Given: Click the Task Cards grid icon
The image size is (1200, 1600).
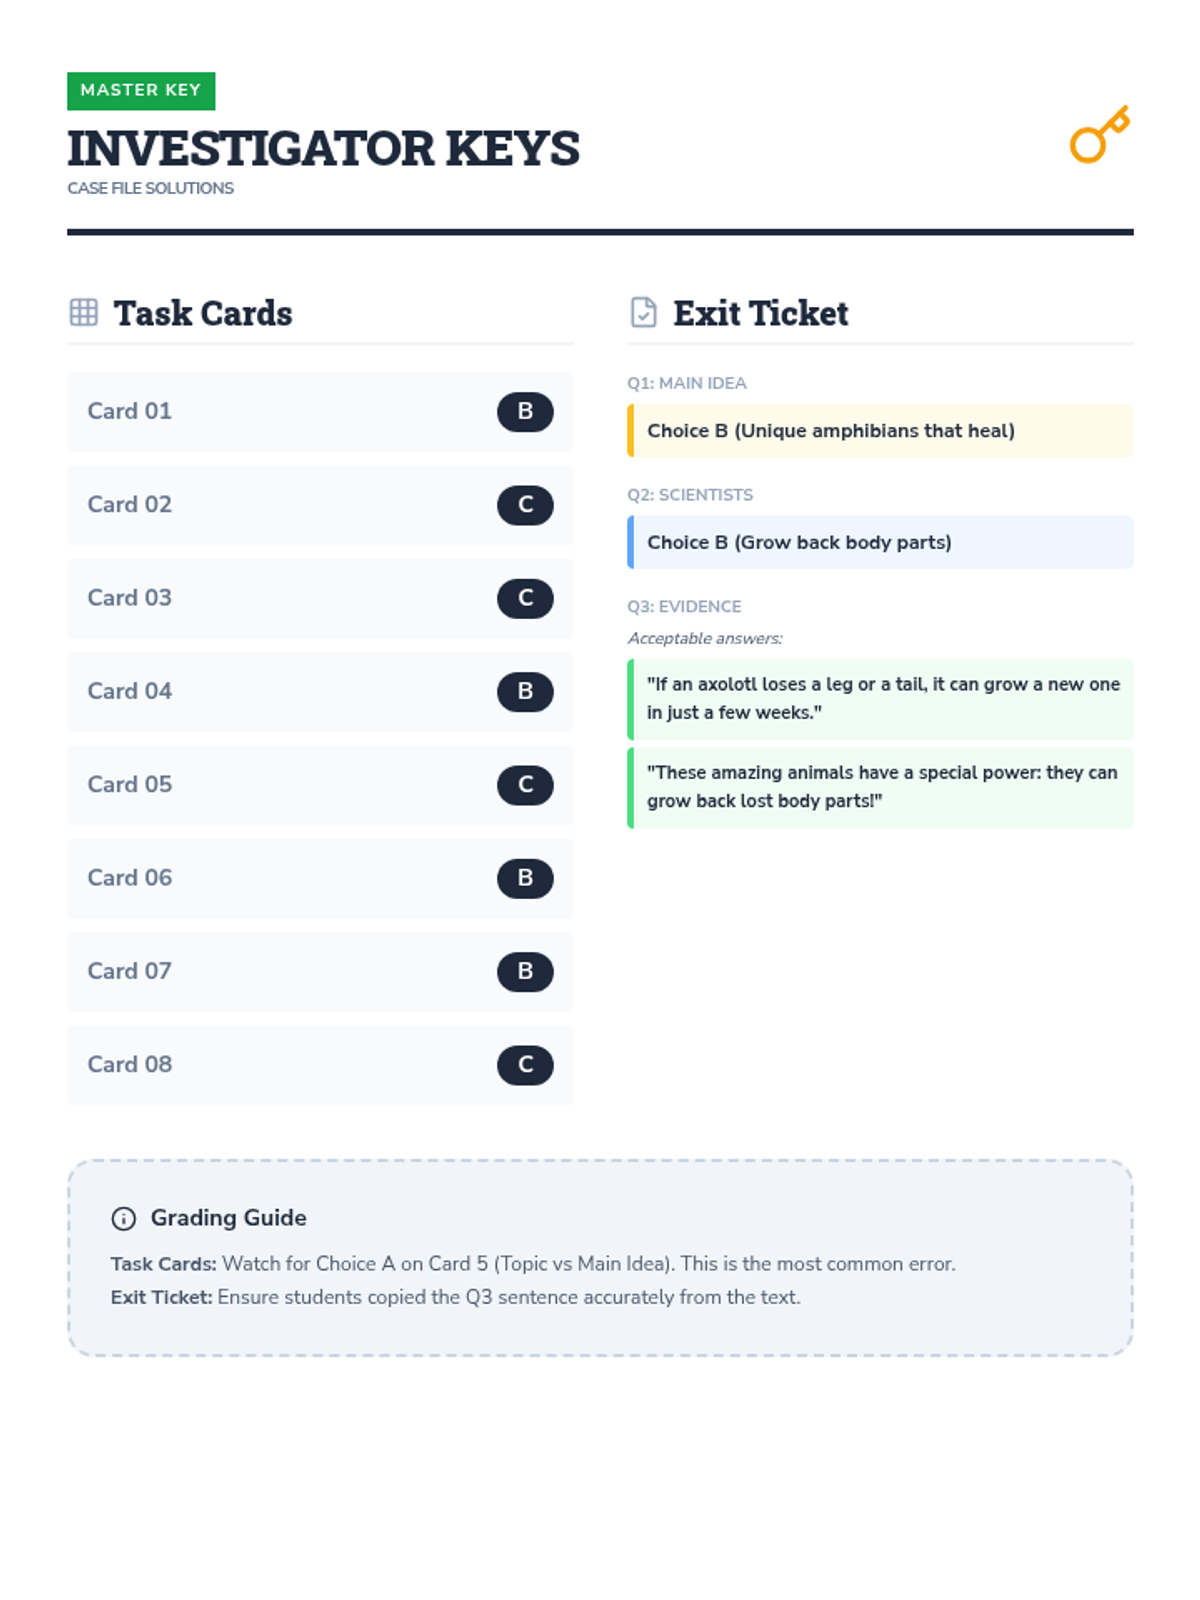Looking at the screenshot, I should coord(84,312).
